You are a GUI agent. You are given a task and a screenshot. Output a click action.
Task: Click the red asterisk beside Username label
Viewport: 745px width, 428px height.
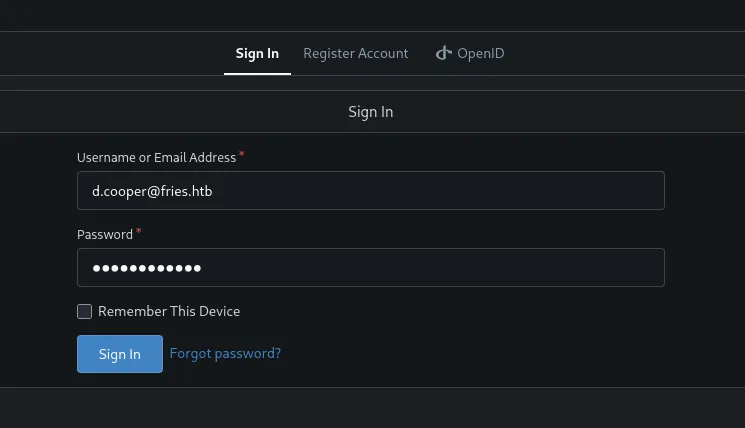[242, 155]
